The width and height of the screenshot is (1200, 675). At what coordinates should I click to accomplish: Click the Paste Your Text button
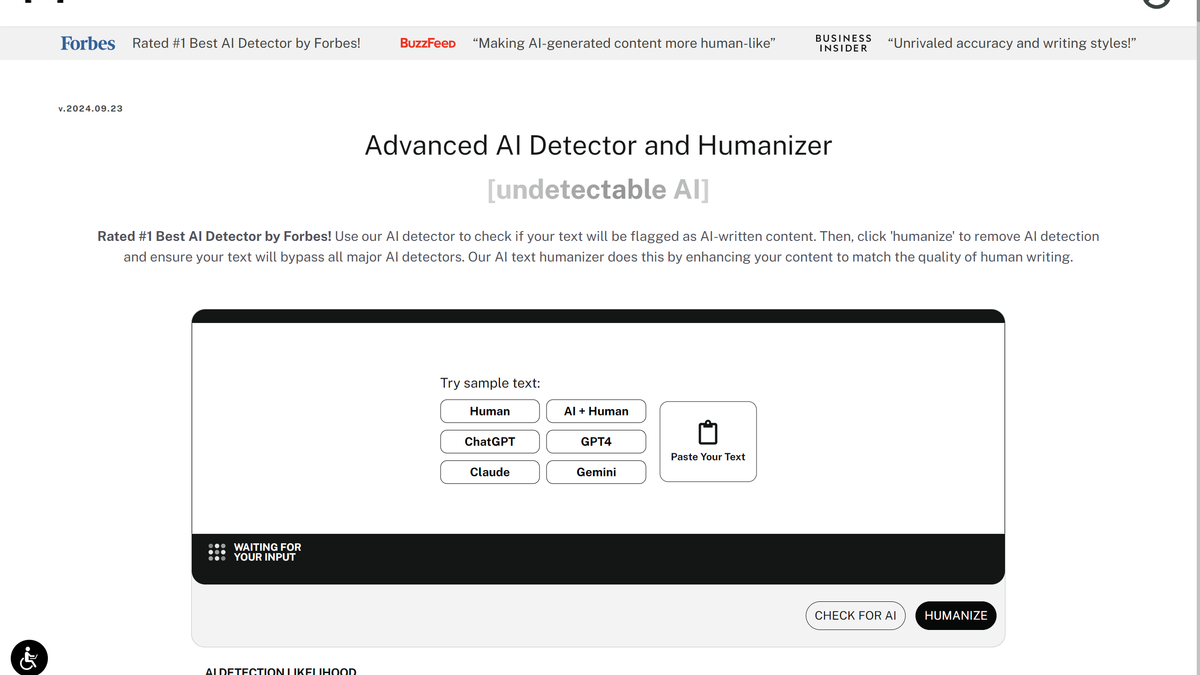coord(708,442)
